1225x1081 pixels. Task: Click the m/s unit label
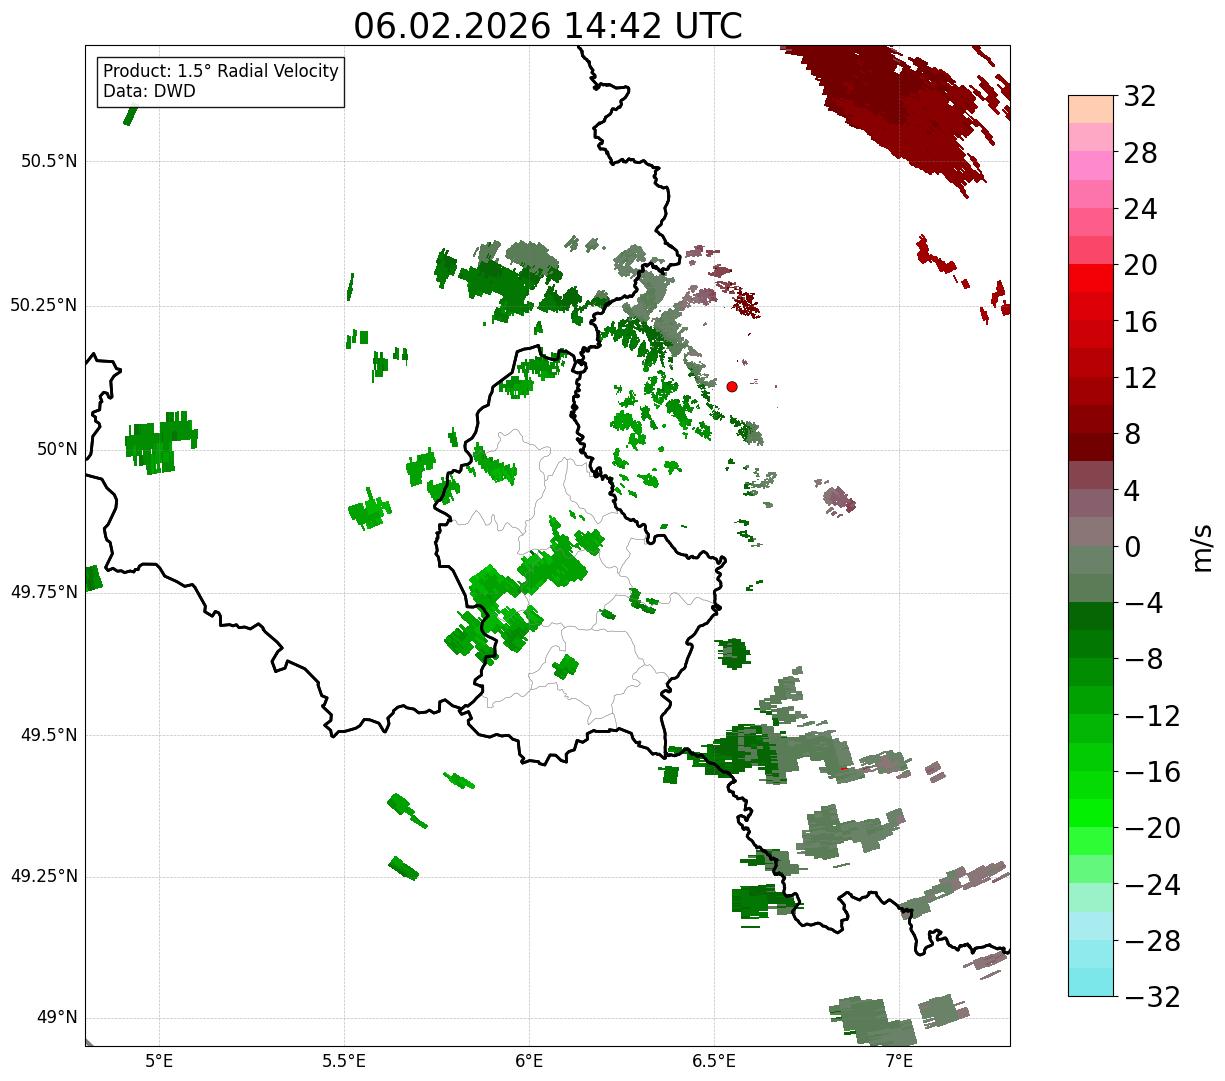[1203, 547]
